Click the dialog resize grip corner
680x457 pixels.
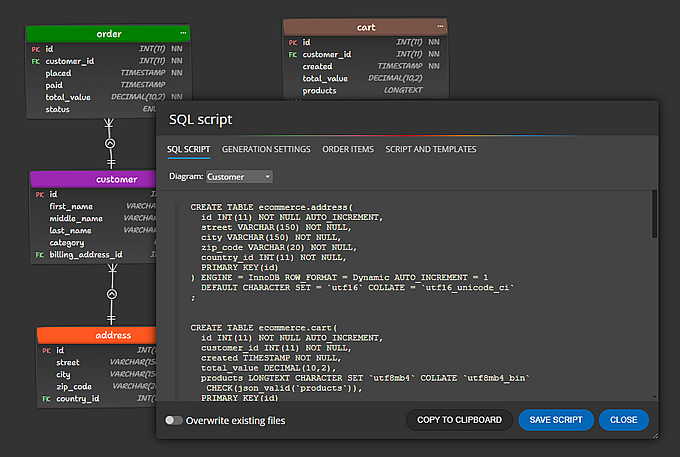pos(655,436)
